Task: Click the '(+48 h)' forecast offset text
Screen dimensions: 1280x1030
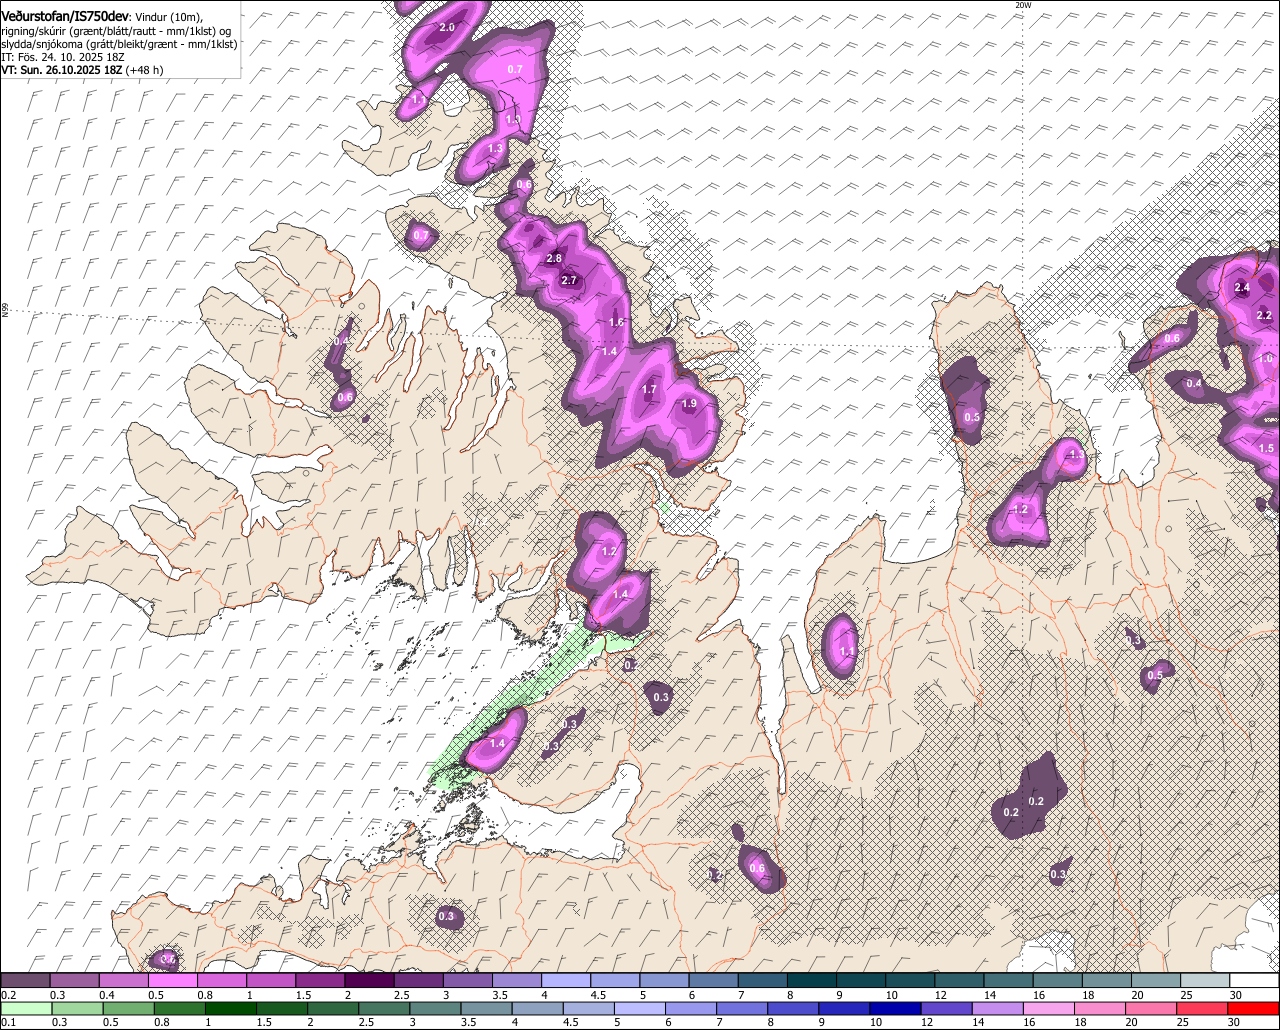Action: pyautogui.click(x=142, y=70)
